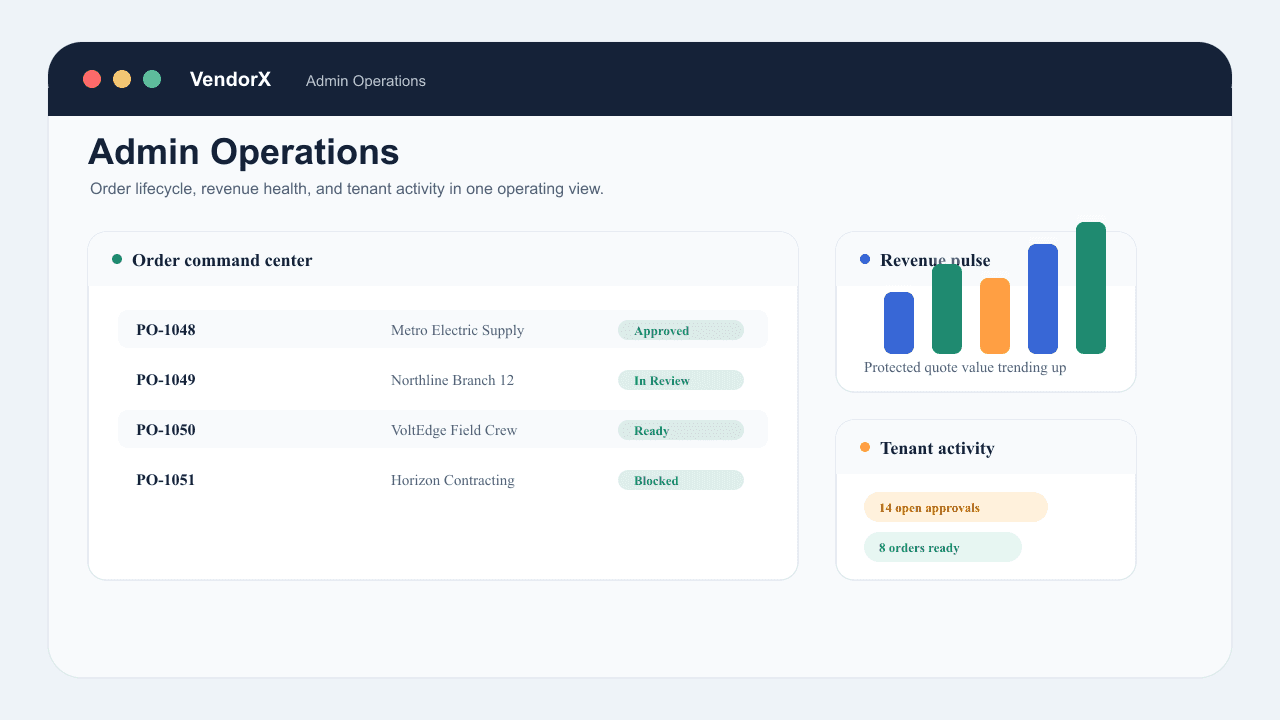Open the 8 orders ready pill
The height and width of the screenshot is (720, 1280).
point(943,547)
